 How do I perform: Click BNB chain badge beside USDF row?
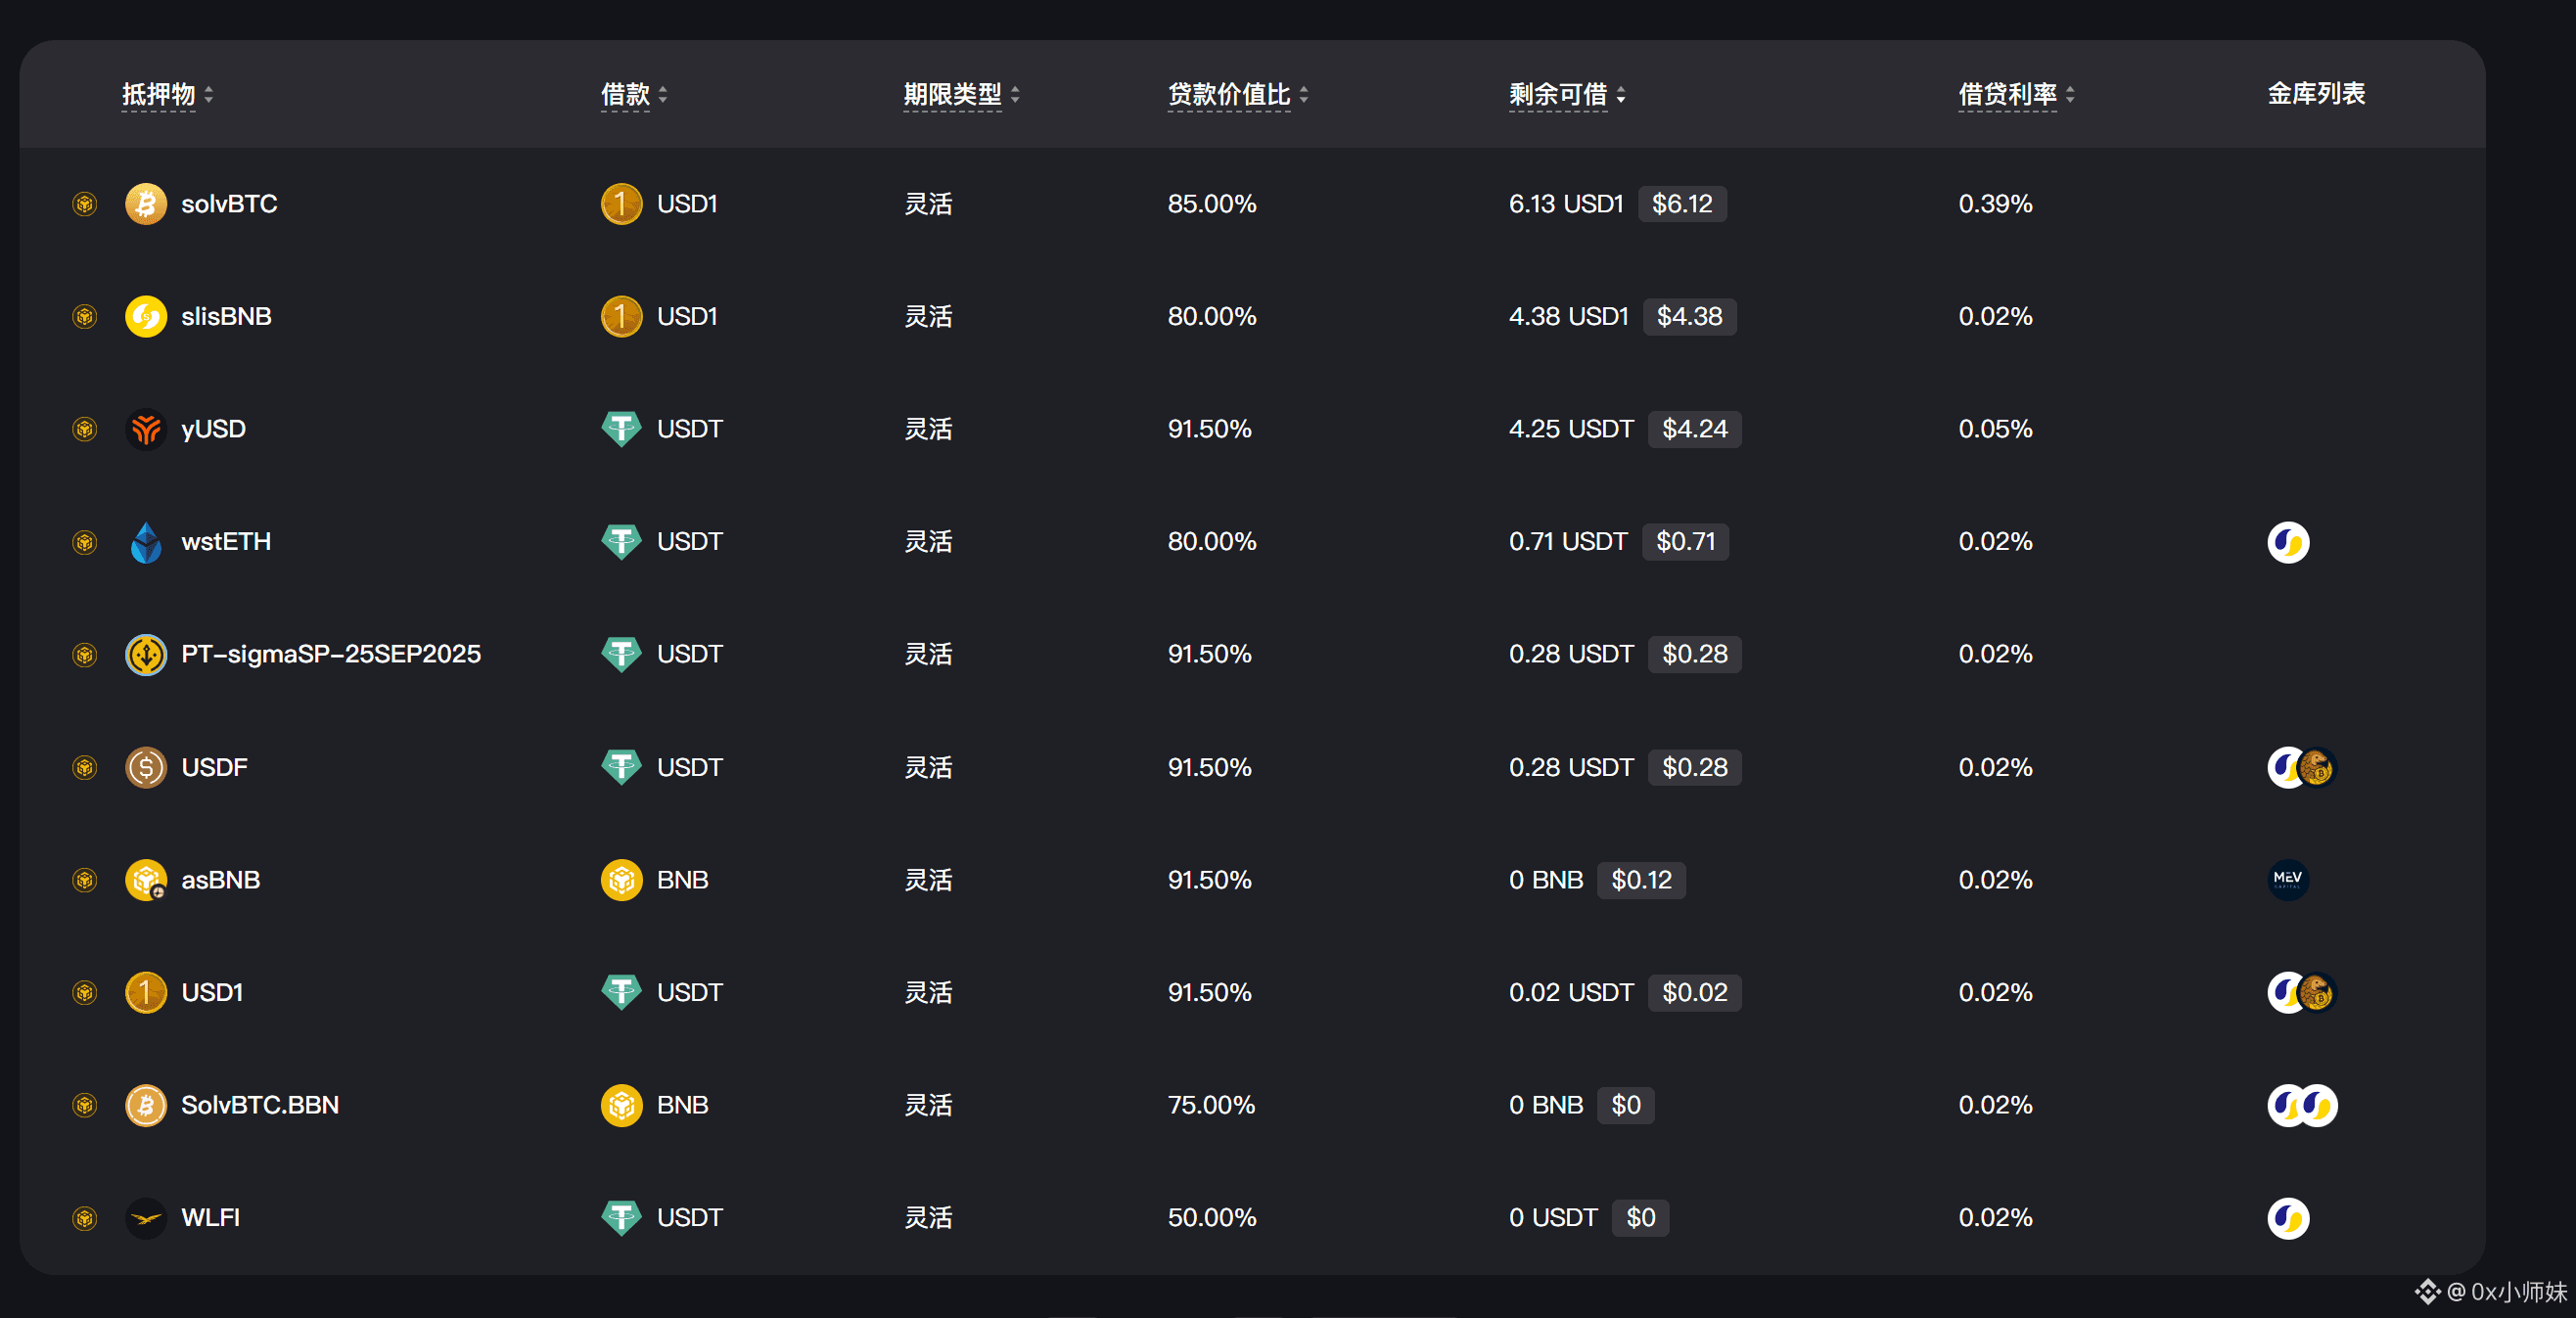tap(85, 768)
